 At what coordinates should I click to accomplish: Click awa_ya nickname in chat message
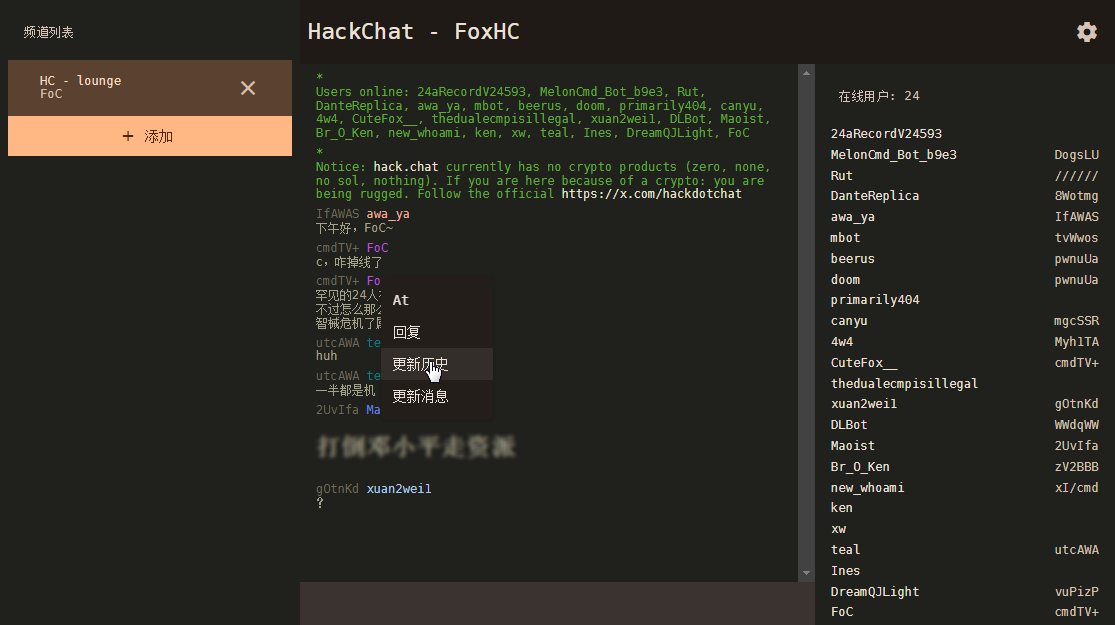click(x=388, y=214)
